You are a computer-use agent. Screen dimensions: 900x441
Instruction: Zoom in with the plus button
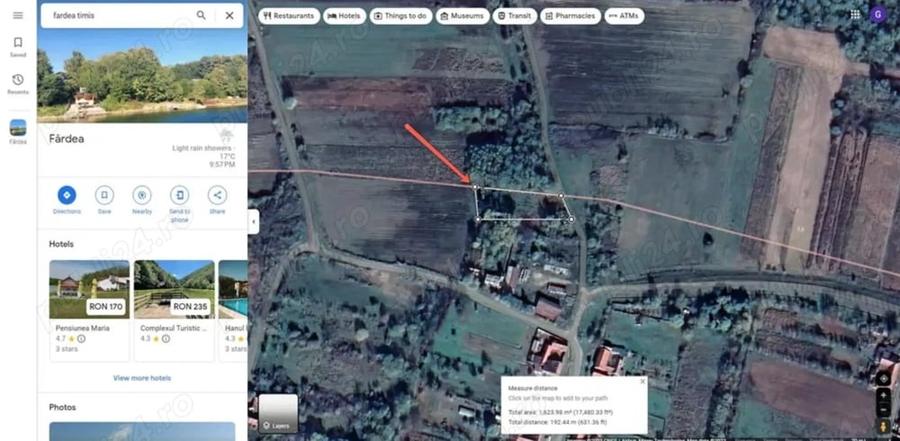tap(883, 395)
